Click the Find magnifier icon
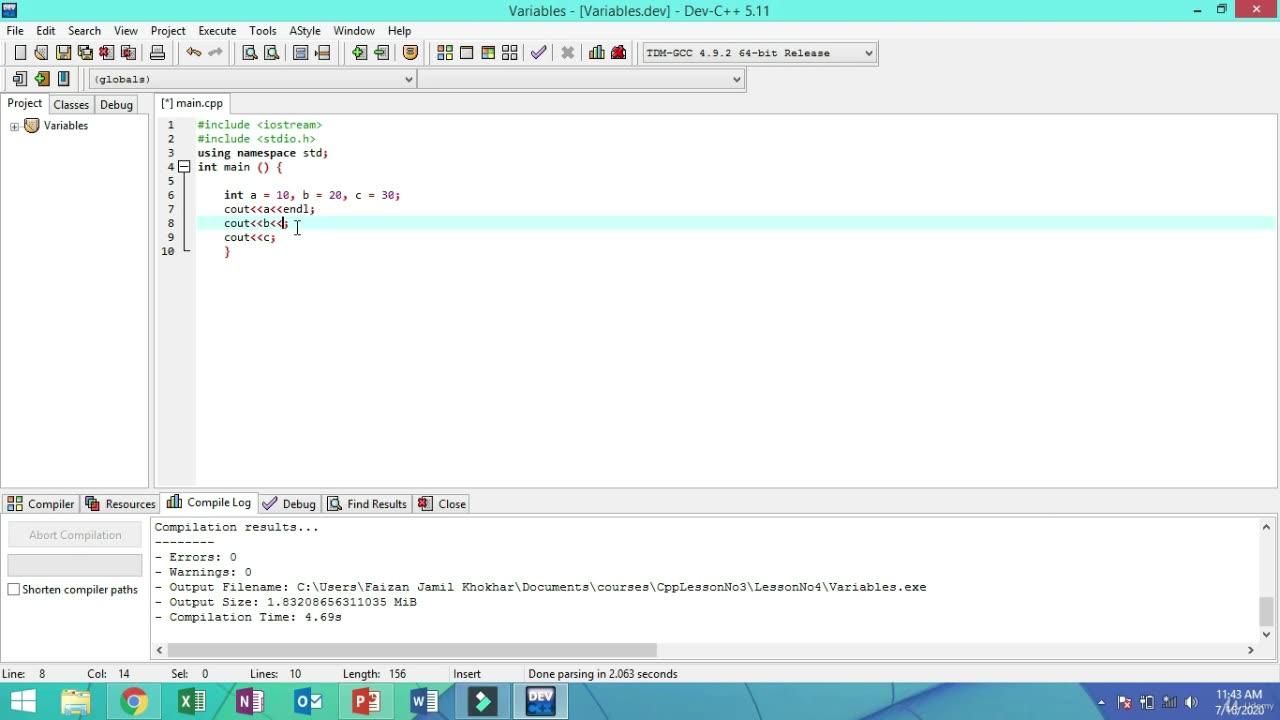Image resolution: width=1280 pixels, height=720 pixels. pyautogui.click(x=250, y=53)
